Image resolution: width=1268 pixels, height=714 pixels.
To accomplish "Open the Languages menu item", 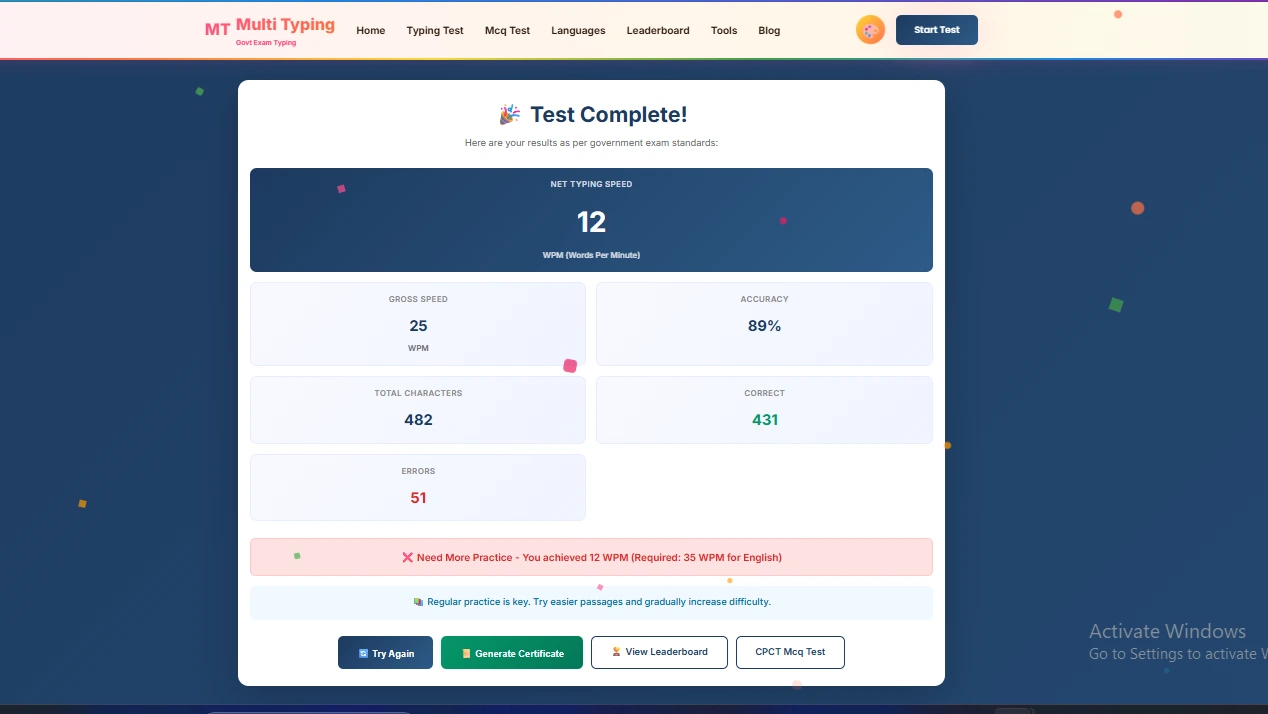I will coord(578,30).
